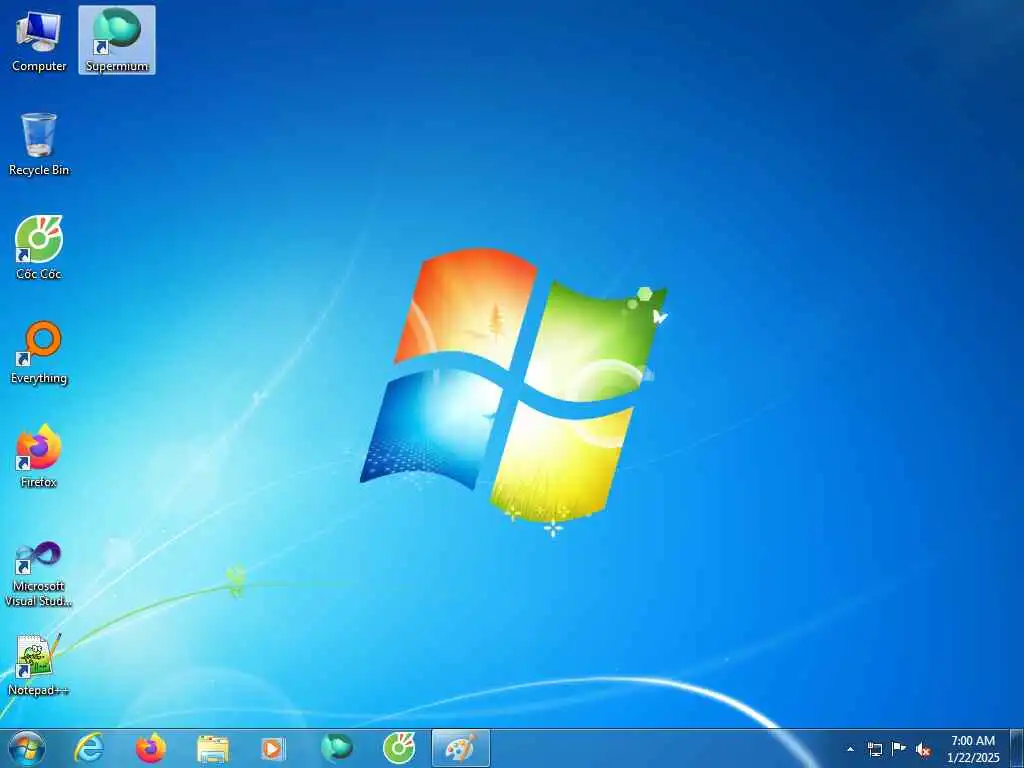Switch to the Paint taskbar window
Image resolution: width=1024 pixels, height=768 pixels.
coord(460,748)
